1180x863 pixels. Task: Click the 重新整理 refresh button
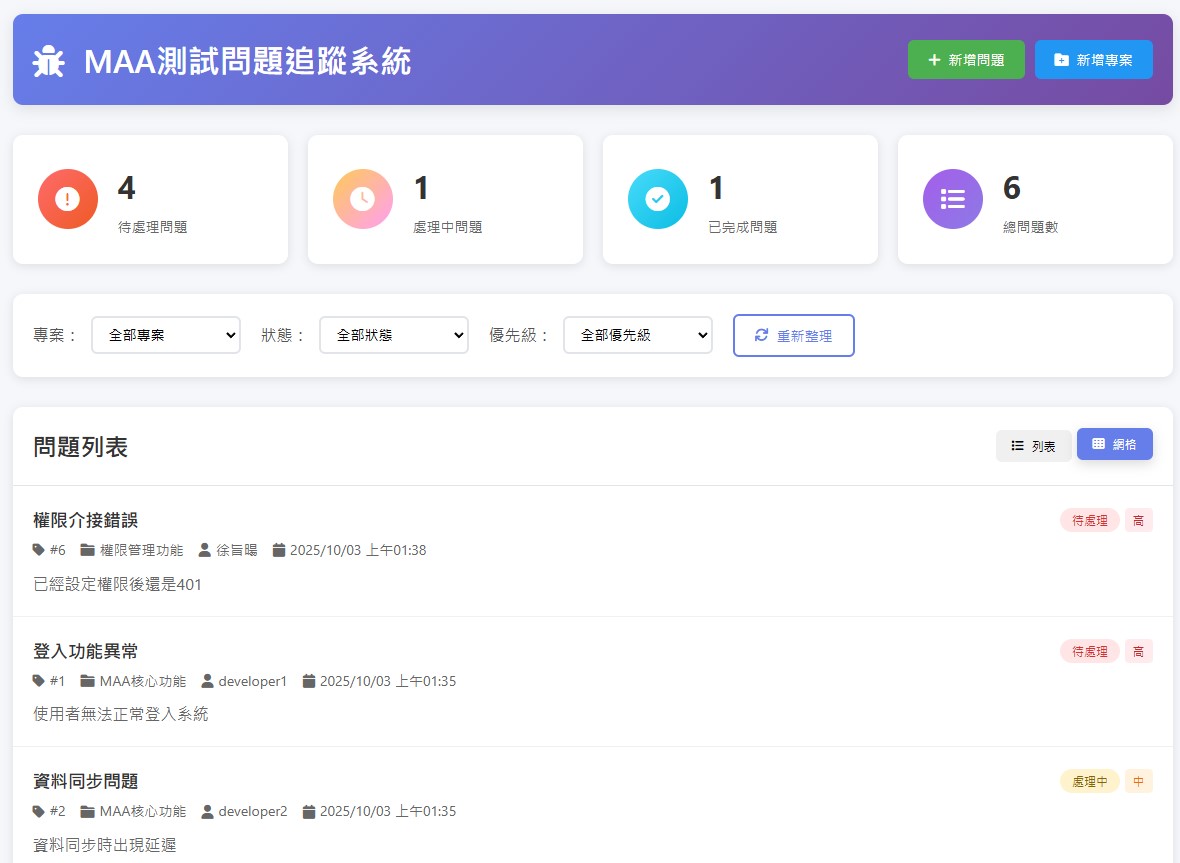coord(794,335)
